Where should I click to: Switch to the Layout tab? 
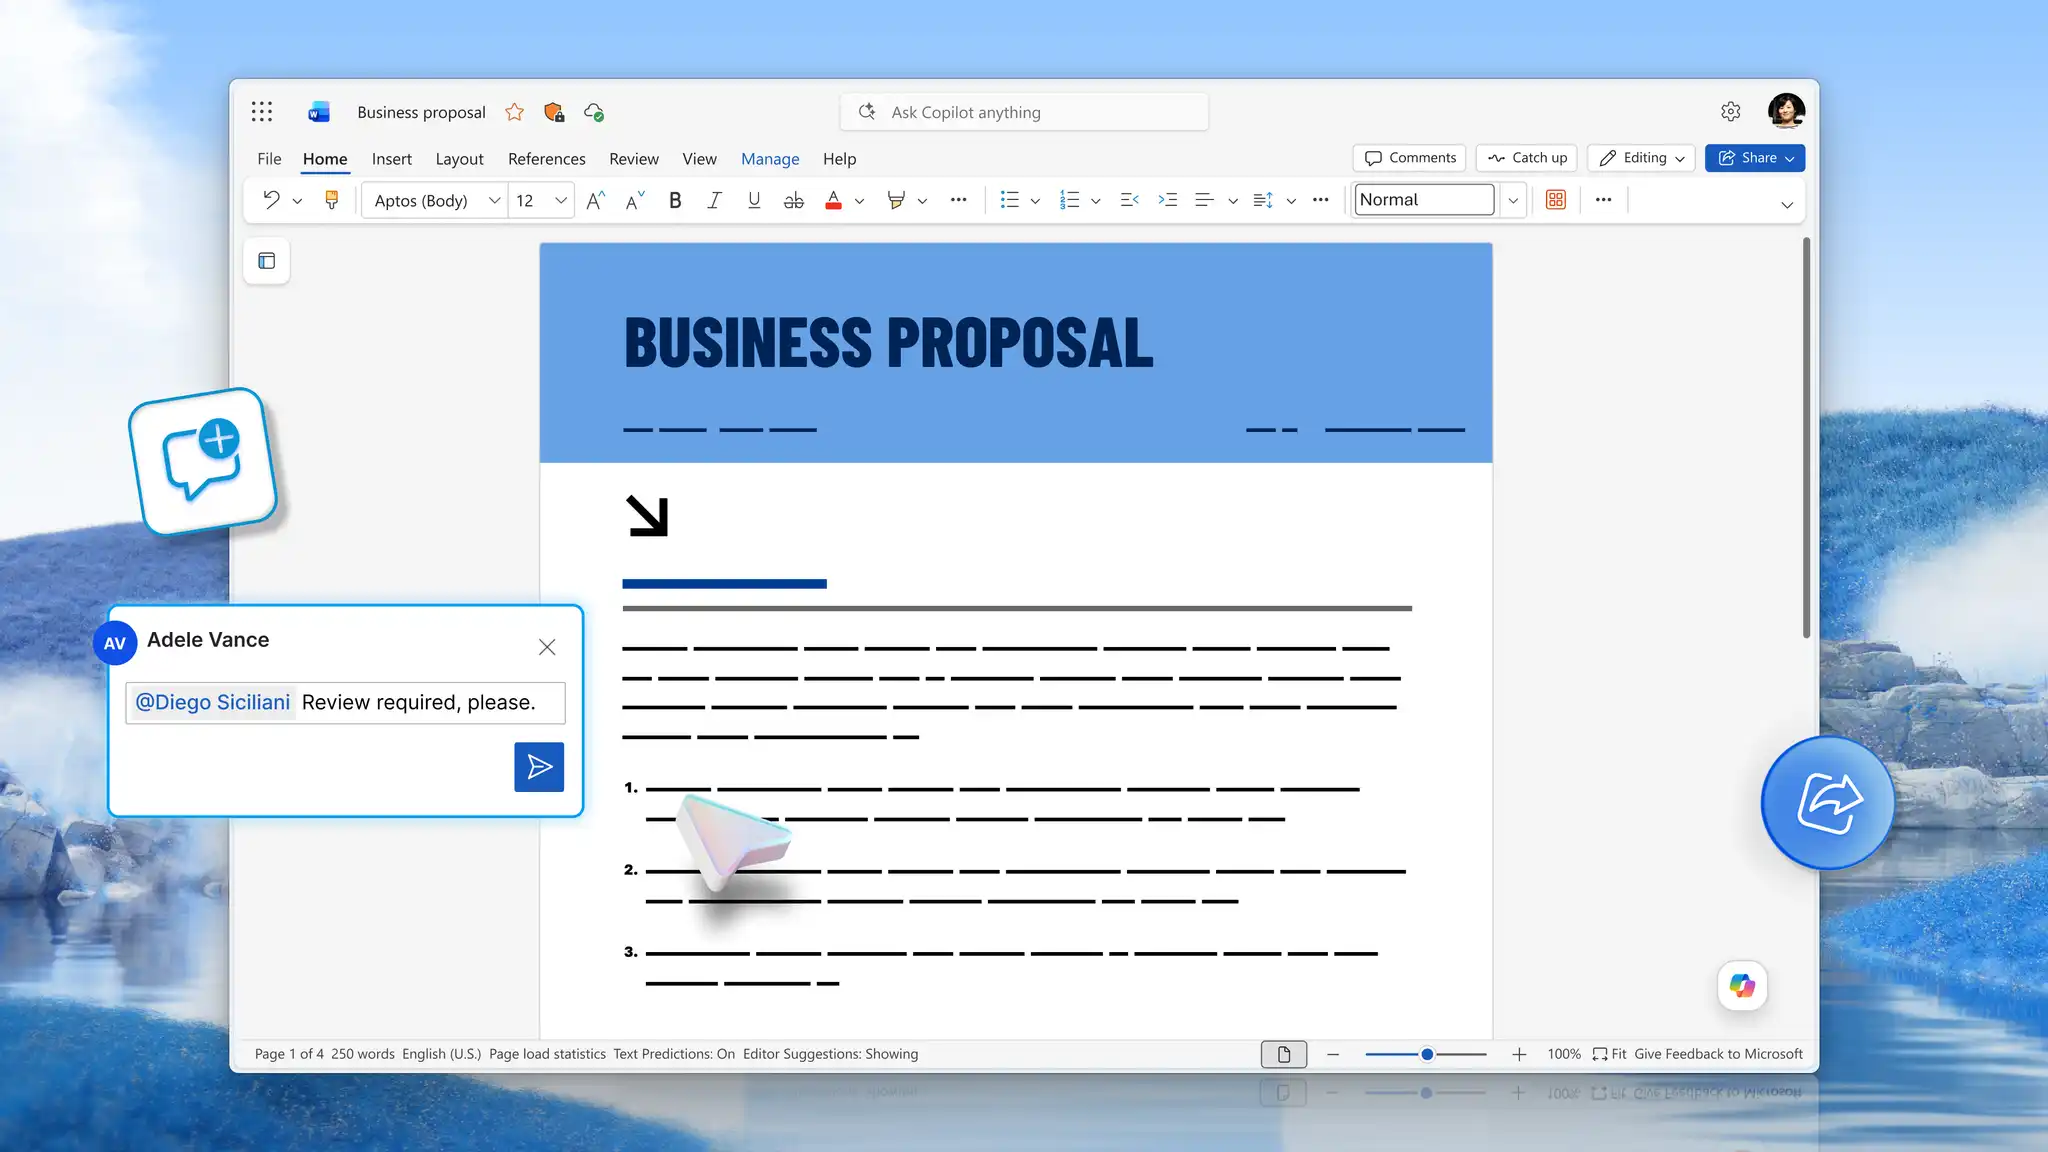459,159
